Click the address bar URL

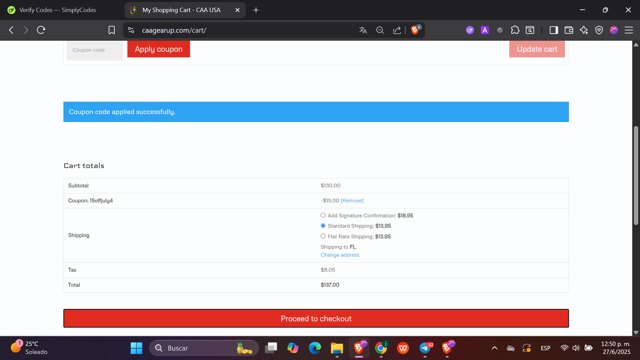[x=174, y=30]
